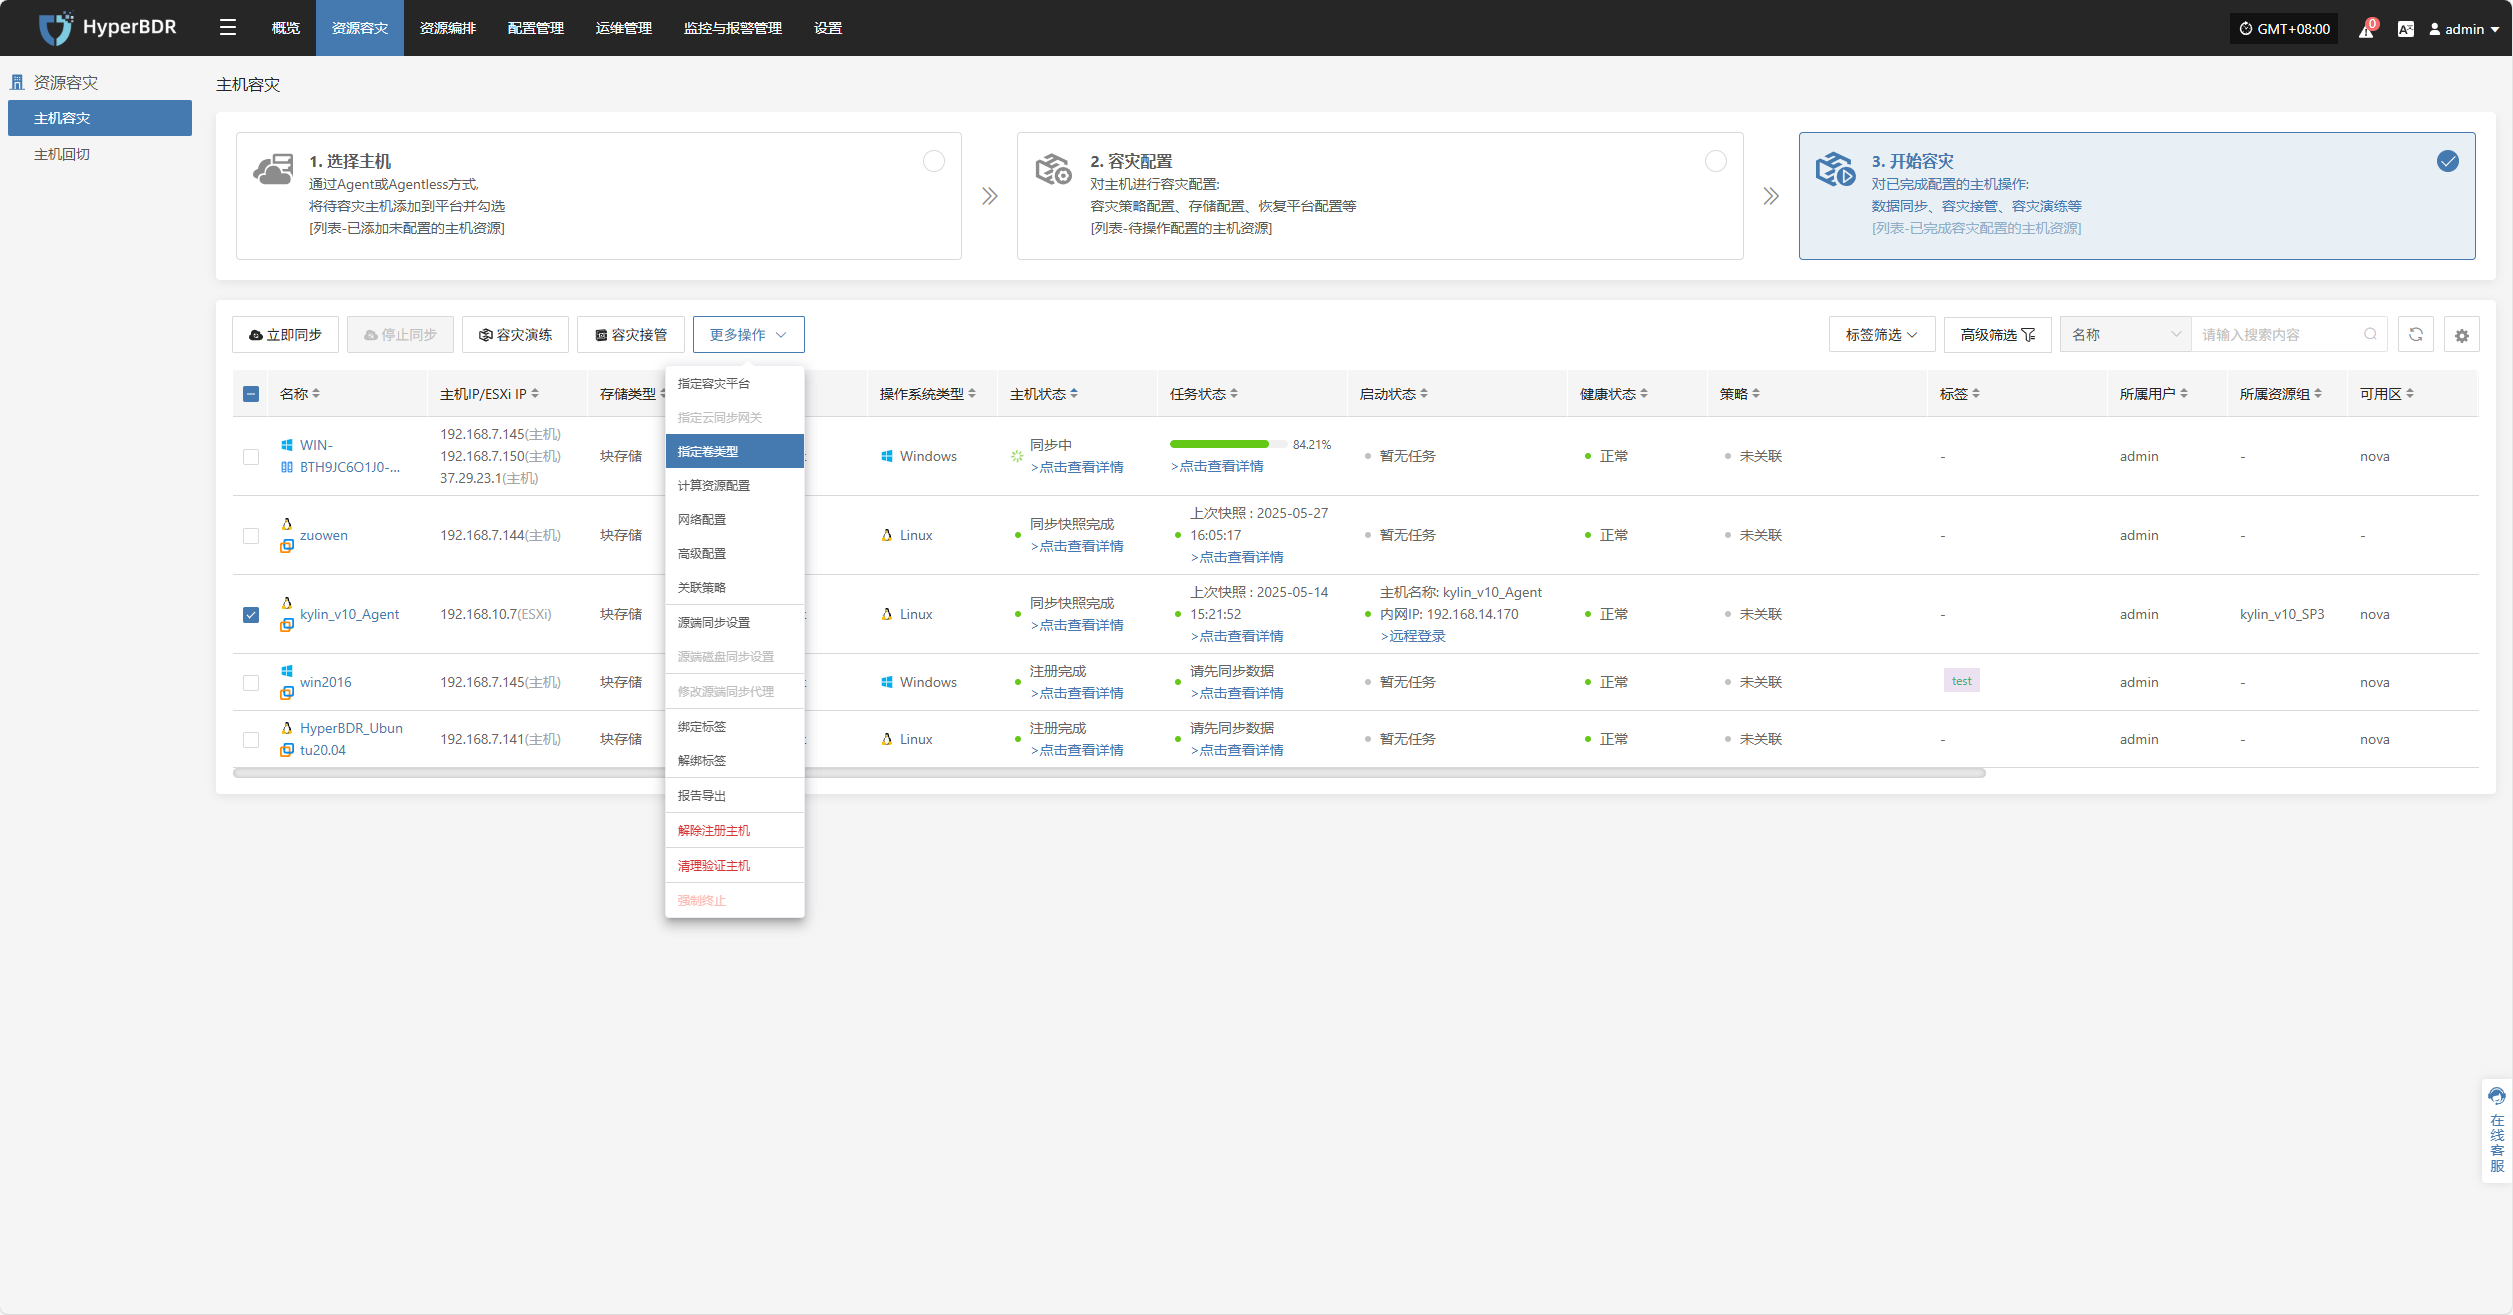The image size is (2513, 1315).
Task: Choose 指定卷类型 from the menu
Action: 734,451
